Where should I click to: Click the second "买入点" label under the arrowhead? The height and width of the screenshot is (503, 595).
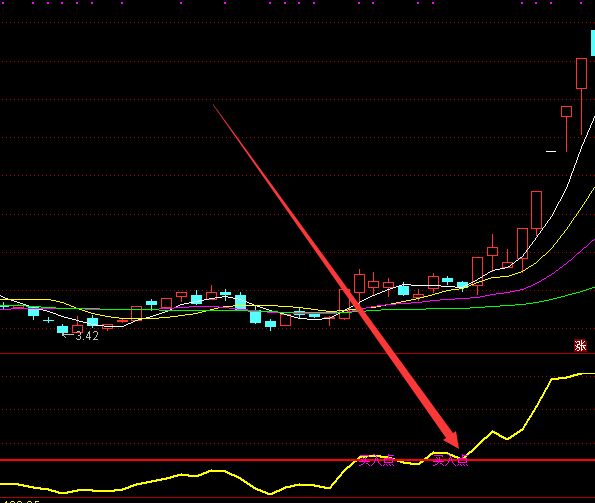tap(450, 461)
